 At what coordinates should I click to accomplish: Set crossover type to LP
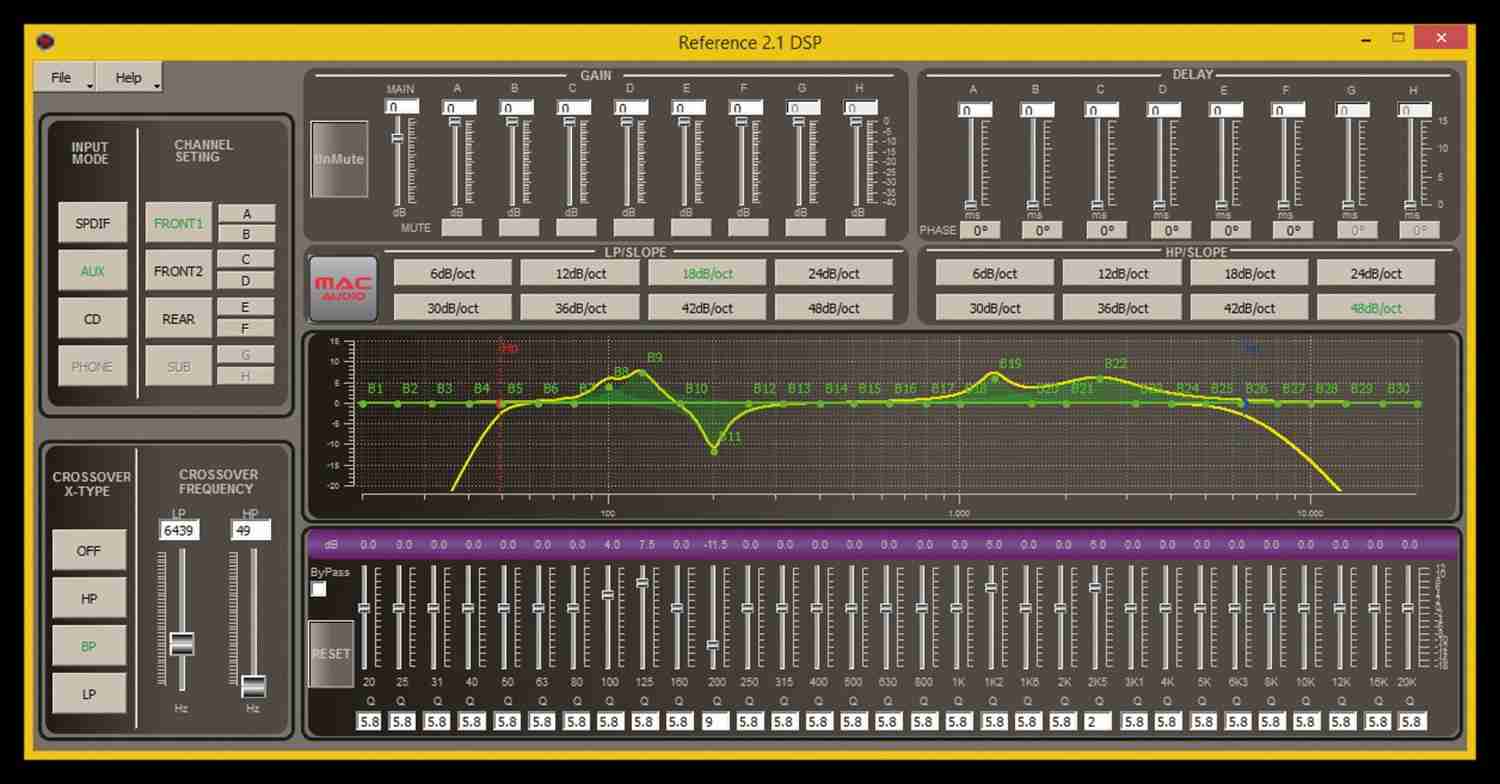[x=89, y=694]
